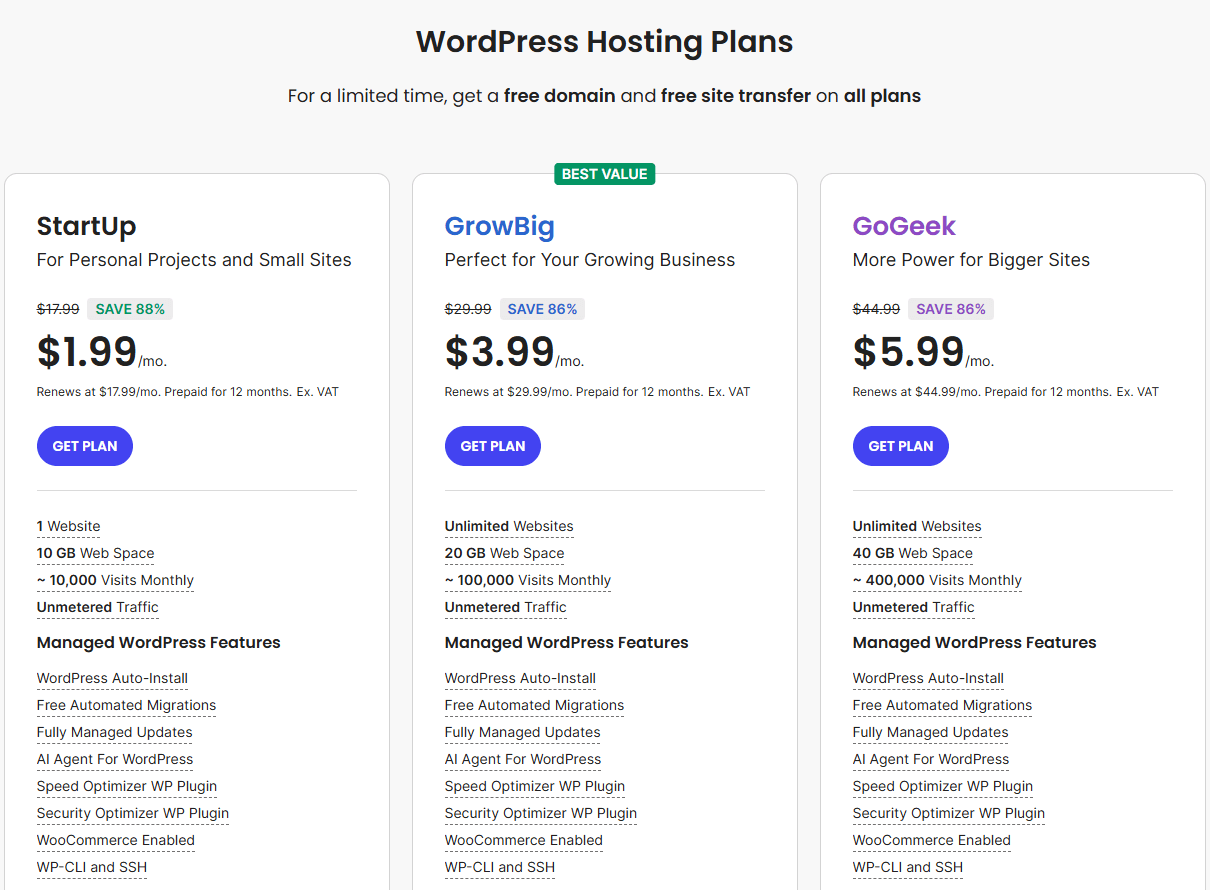This screenshot has height=890, width=1210.
Task: Click SAVE 86% badge on GrowBig
Action: point(542,309)
